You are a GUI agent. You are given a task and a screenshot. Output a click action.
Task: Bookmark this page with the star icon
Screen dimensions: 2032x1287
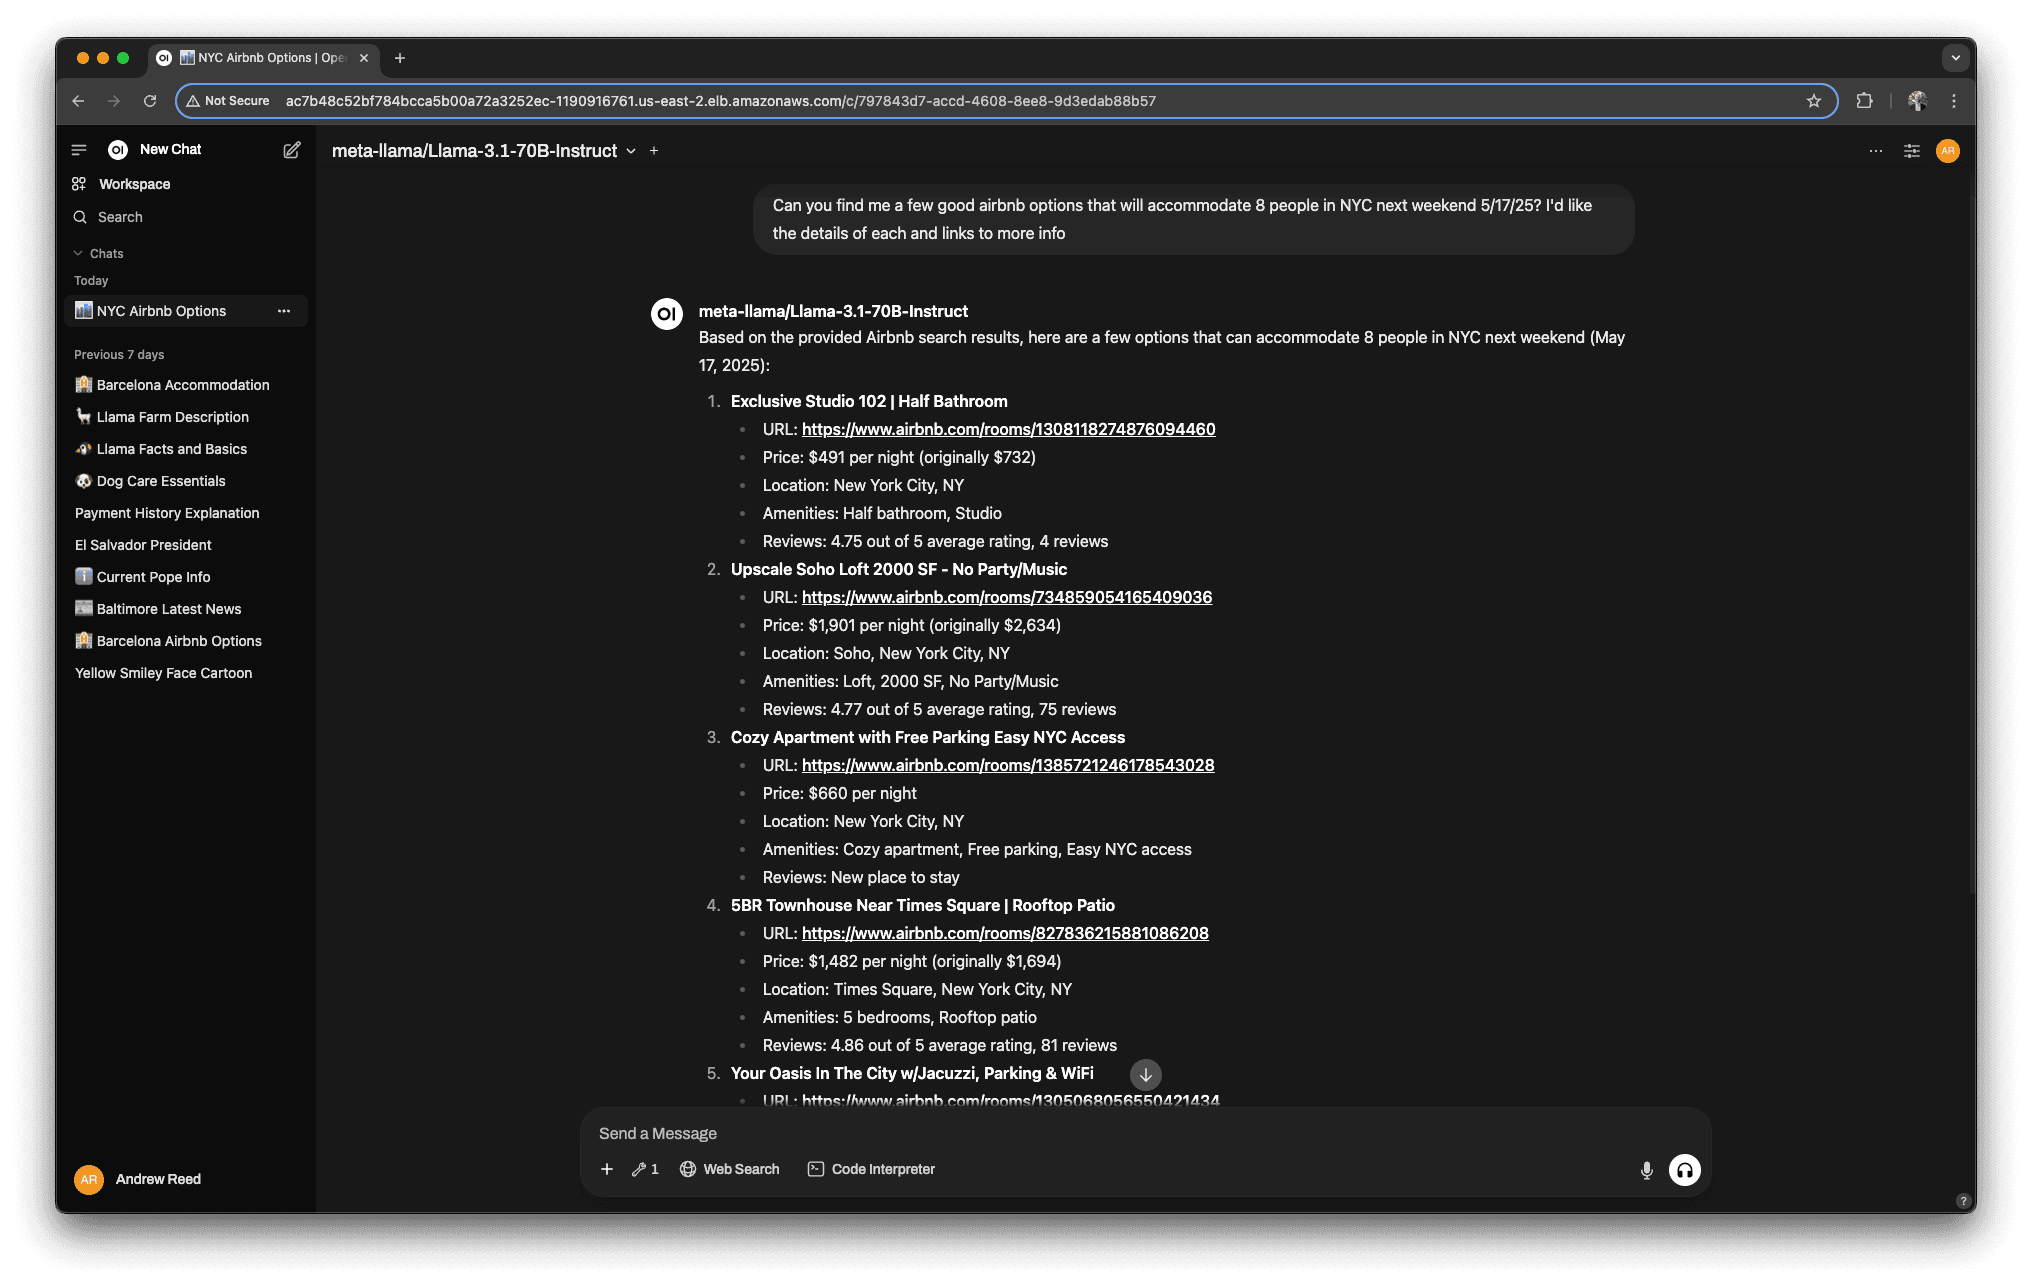pyautogui.click(x=1814, y=101)
